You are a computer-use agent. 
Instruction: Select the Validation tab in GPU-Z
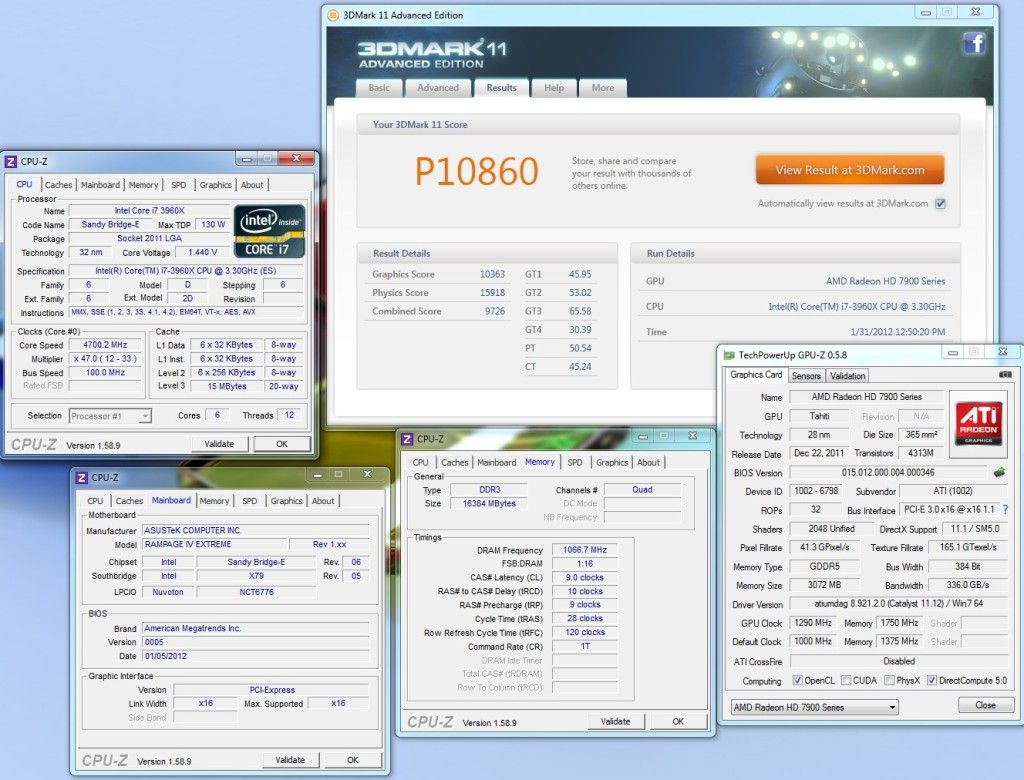tap(847, 376)
